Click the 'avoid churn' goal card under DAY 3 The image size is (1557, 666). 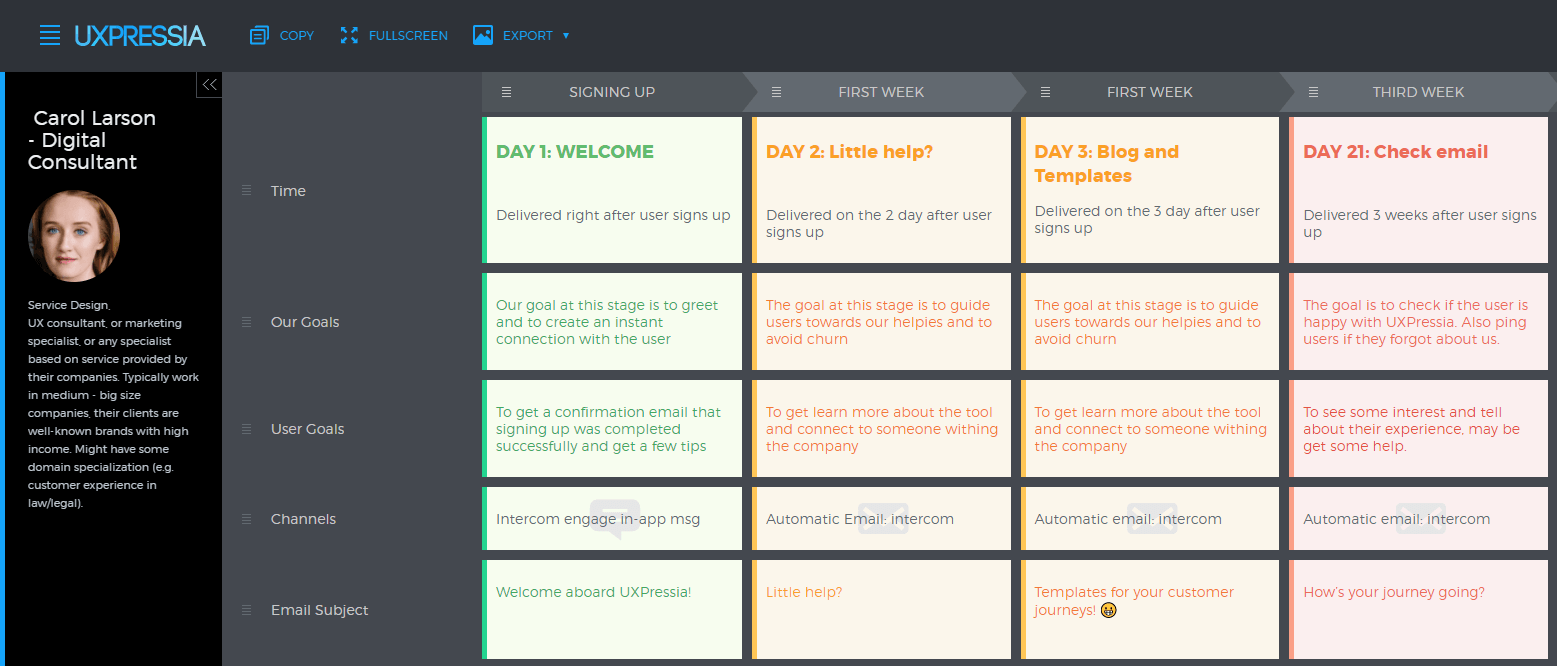[1150, 322]
